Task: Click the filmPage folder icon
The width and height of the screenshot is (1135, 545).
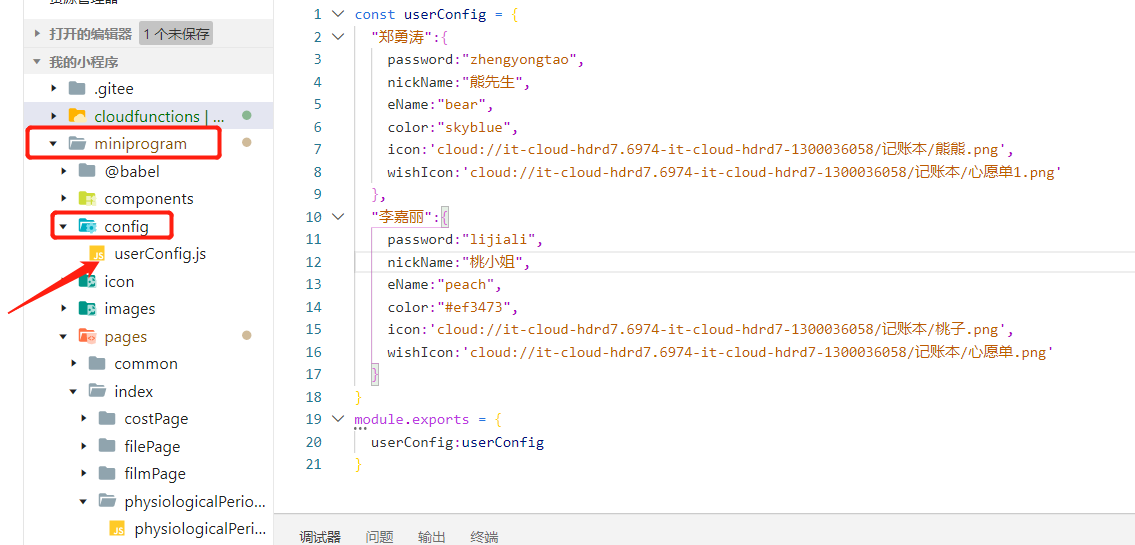Action: [x=106, y=473]
